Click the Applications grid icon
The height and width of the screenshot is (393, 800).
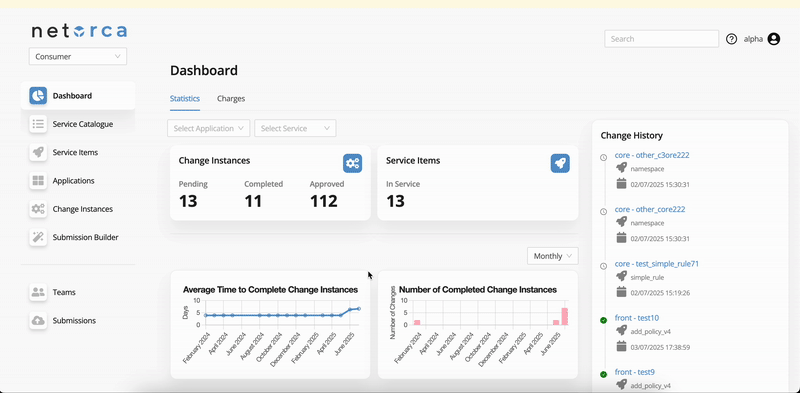(38, 181)
